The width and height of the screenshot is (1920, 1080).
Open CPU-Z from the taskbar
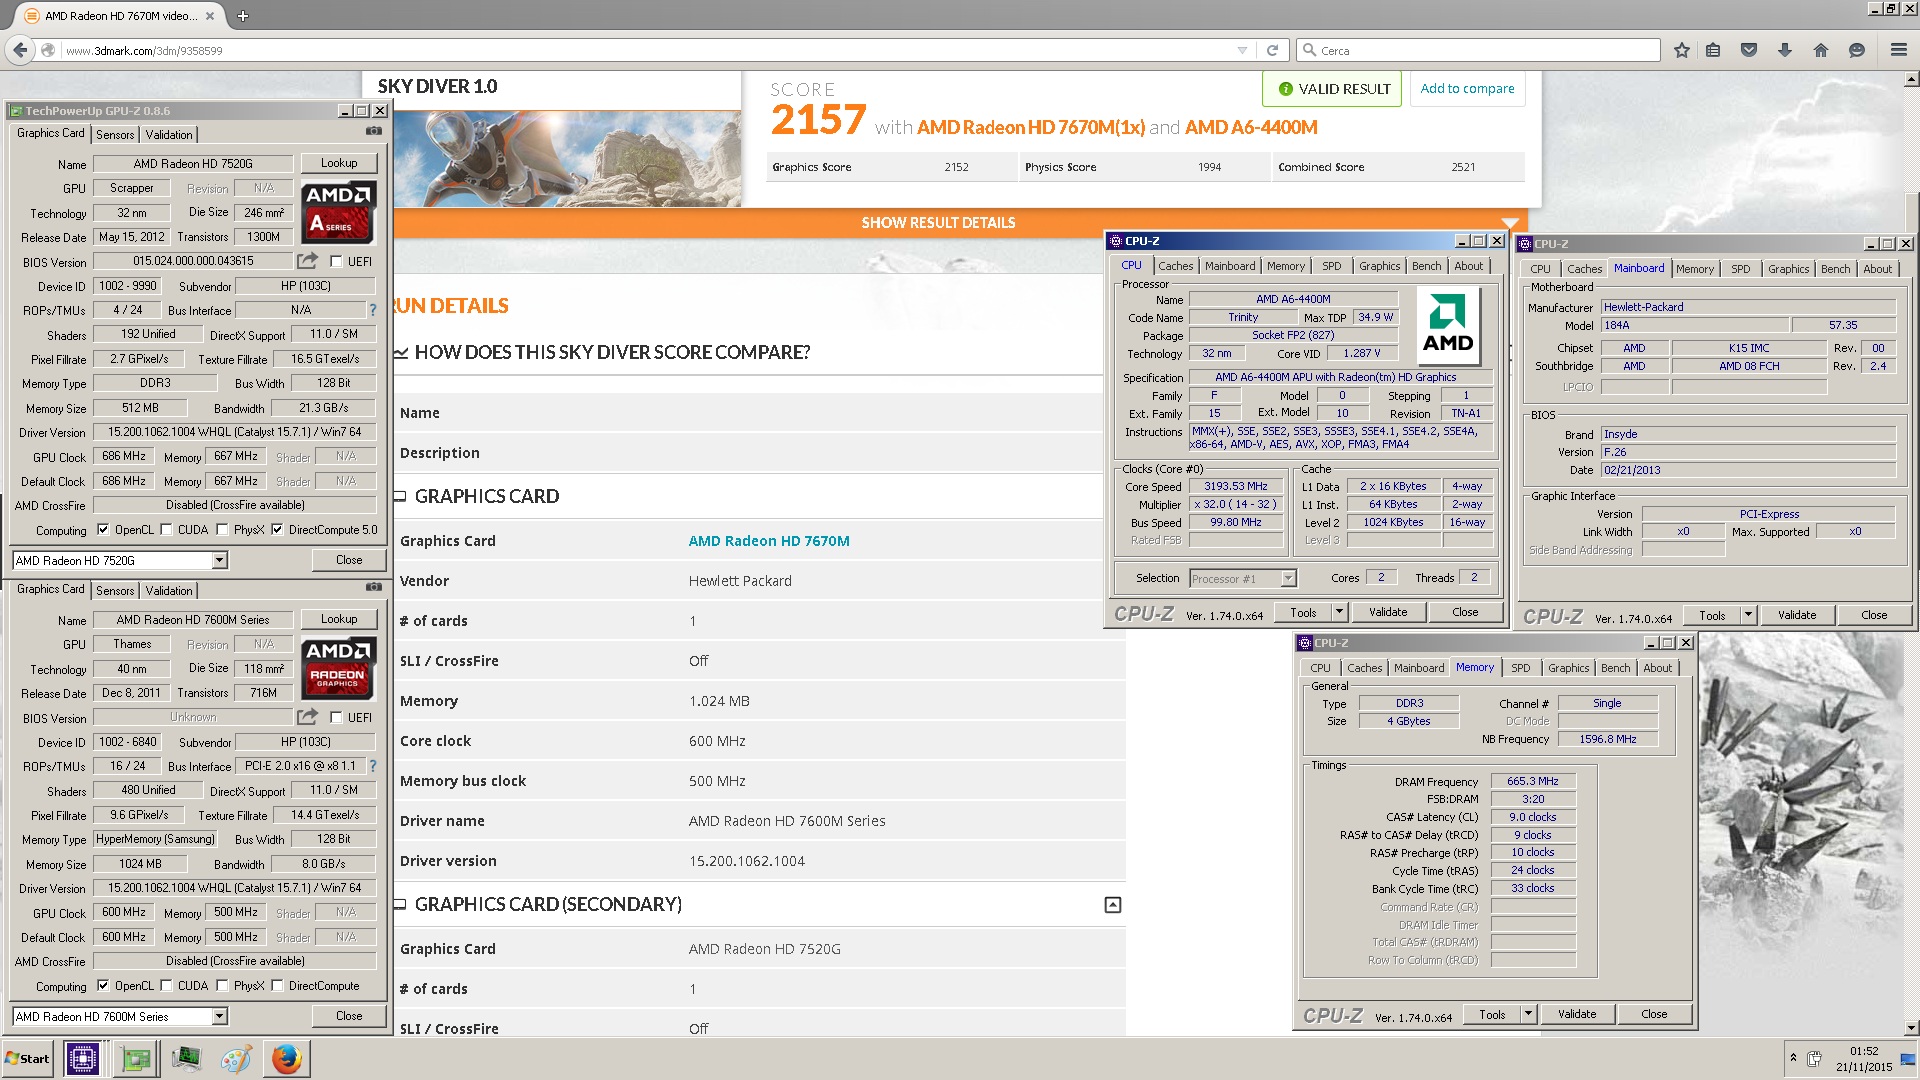tap(82, 1059)
